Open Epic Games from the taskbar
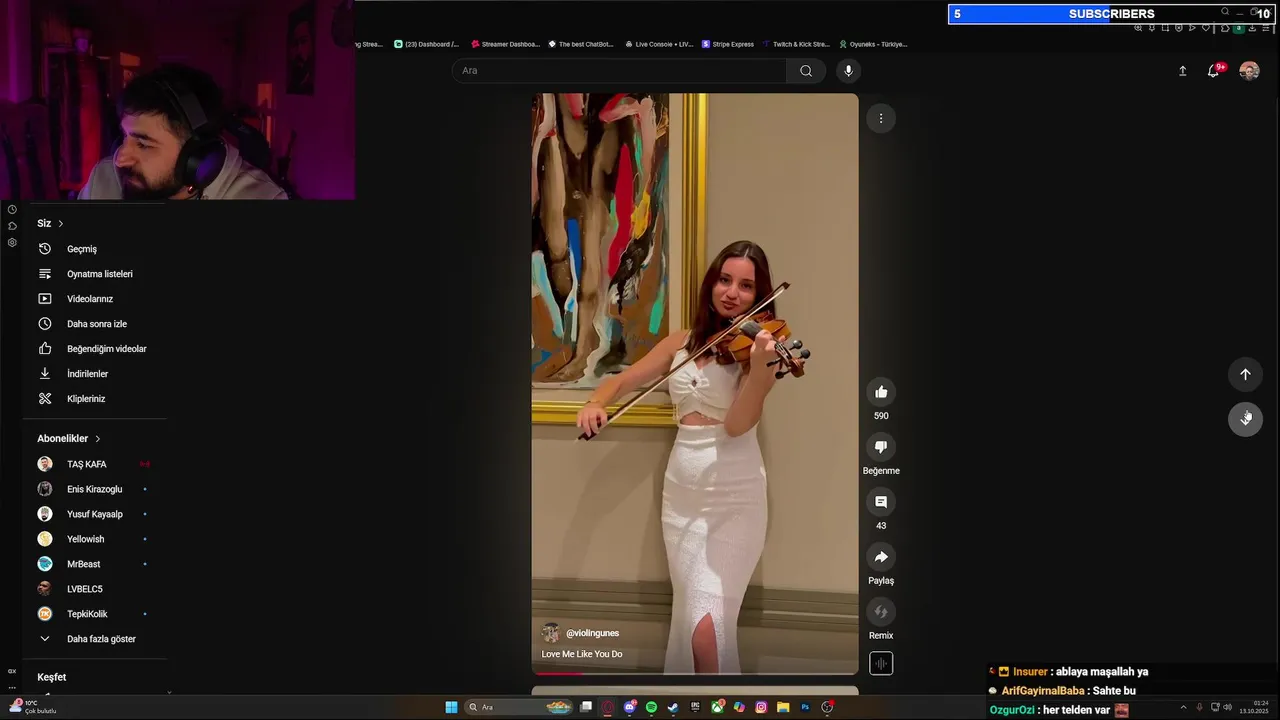Image resolution: width=1280 pixels, height=720 pixels. tap(695, 707)
